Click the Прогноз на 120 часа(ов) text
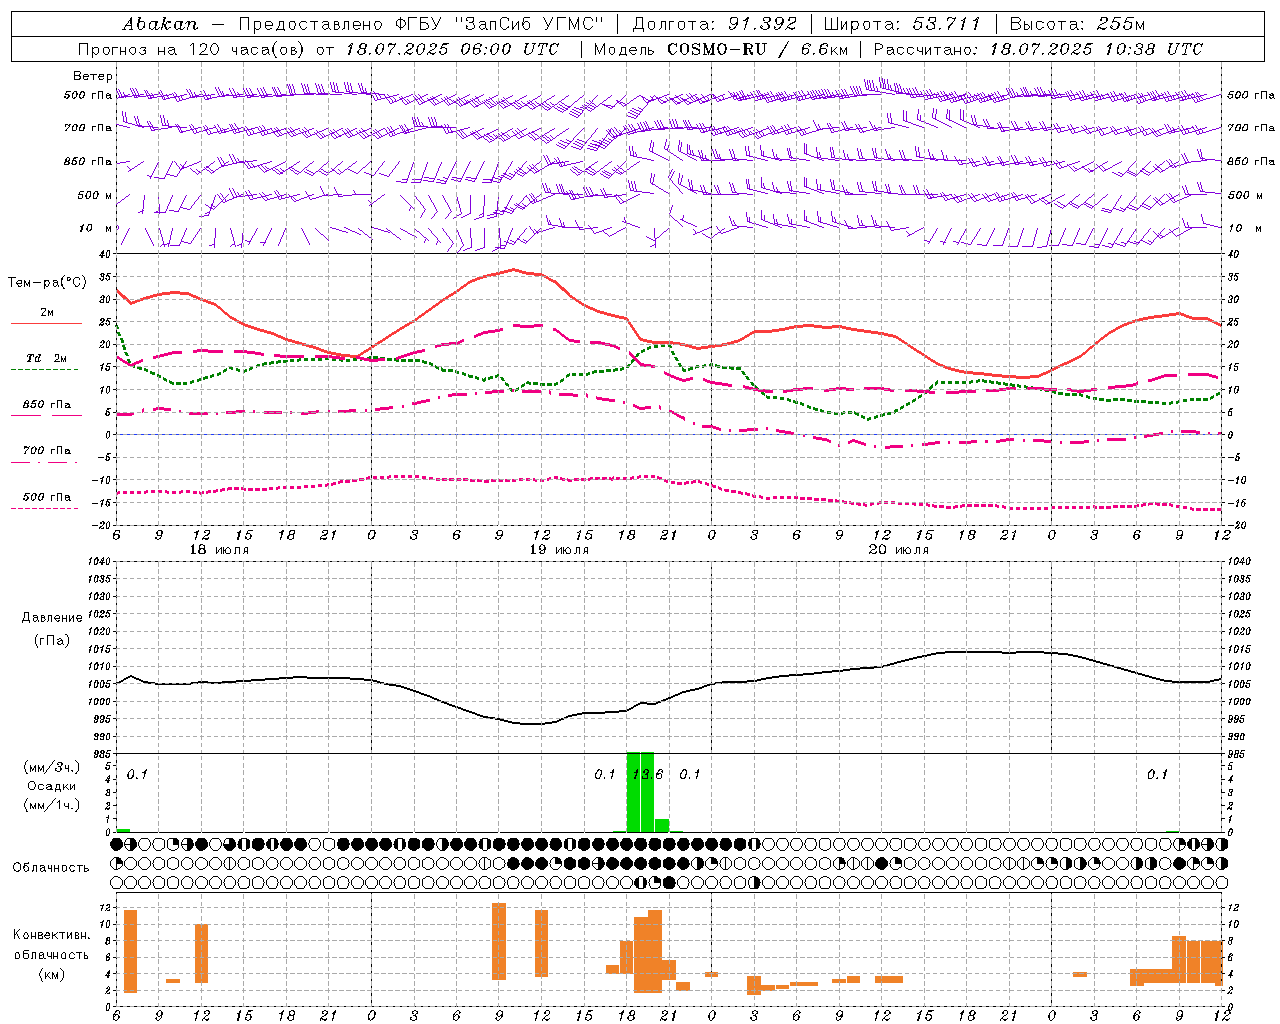Image resolution: width=1280 pixels, height=1024 pixels. [193, 49]
